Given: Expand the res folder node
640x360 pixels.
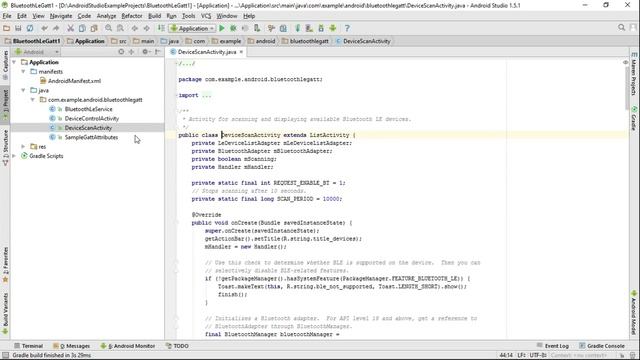Looking at the screenshot, I should pos(23,147).
